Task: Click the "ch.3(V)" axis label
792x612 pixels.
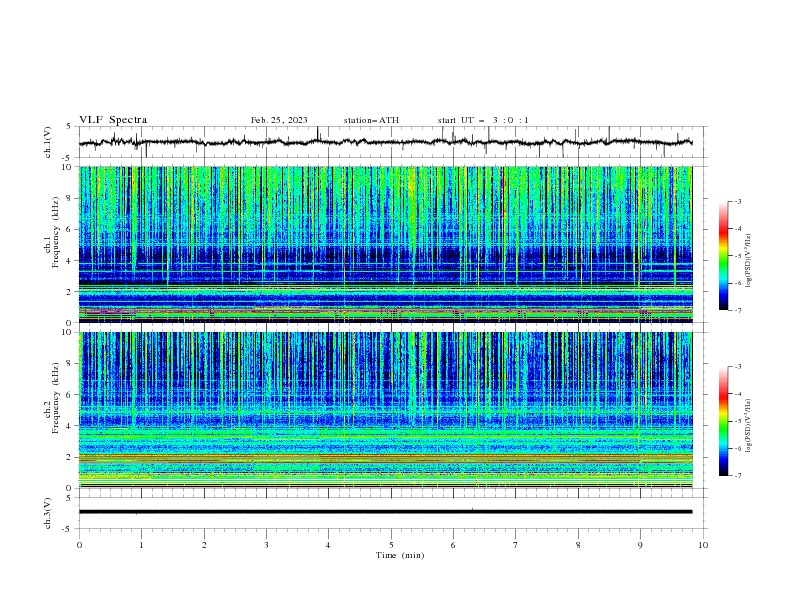Action: coord(48,513)
